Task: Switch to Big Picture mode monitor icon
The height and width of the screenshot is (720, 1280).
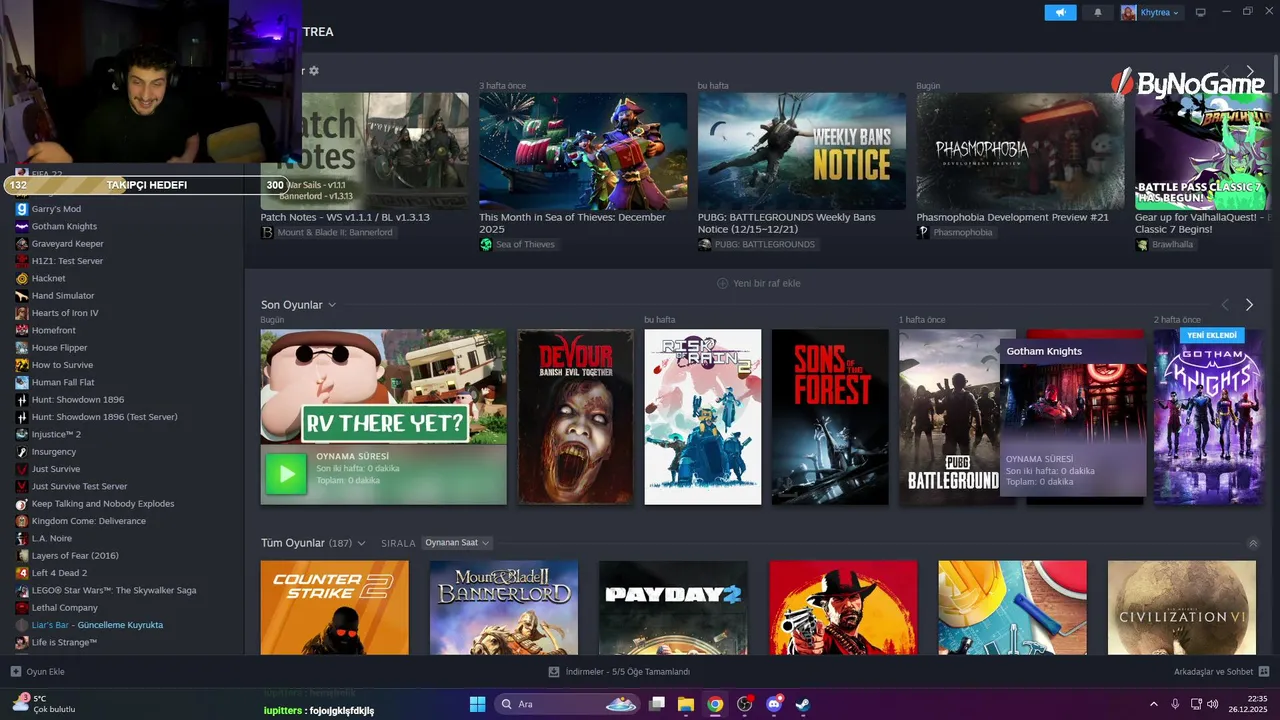Action: pyautogui.click(x=1201, y=13)
